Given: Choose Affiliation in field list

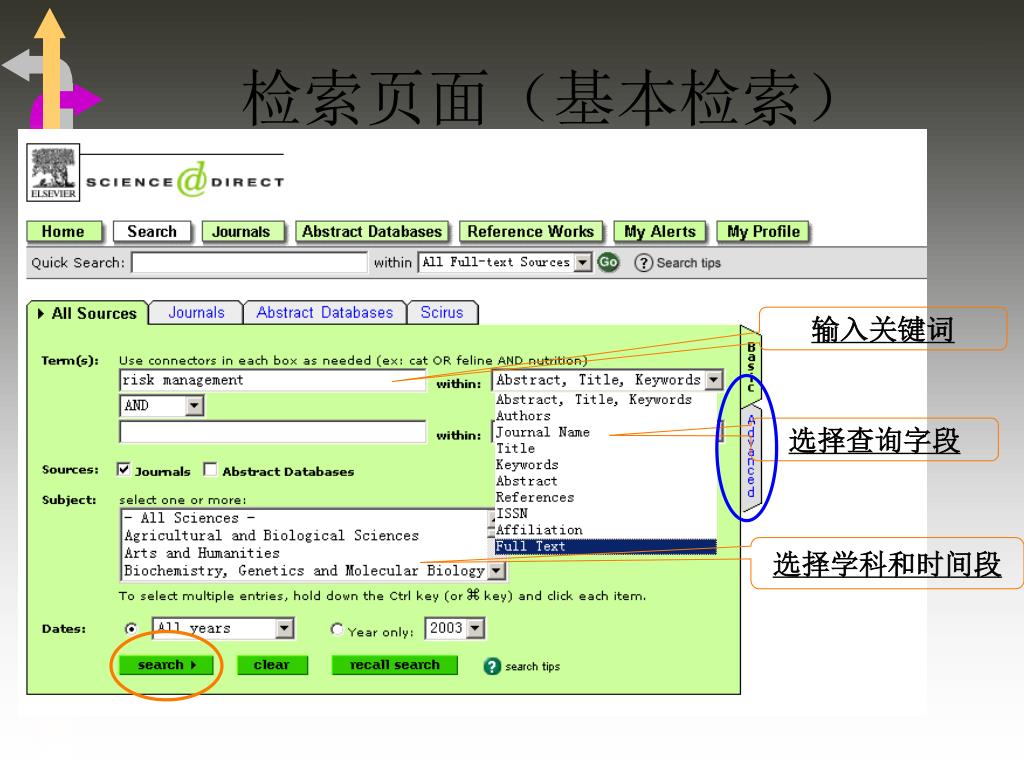Looking at the screenshot, I should 539,530.
